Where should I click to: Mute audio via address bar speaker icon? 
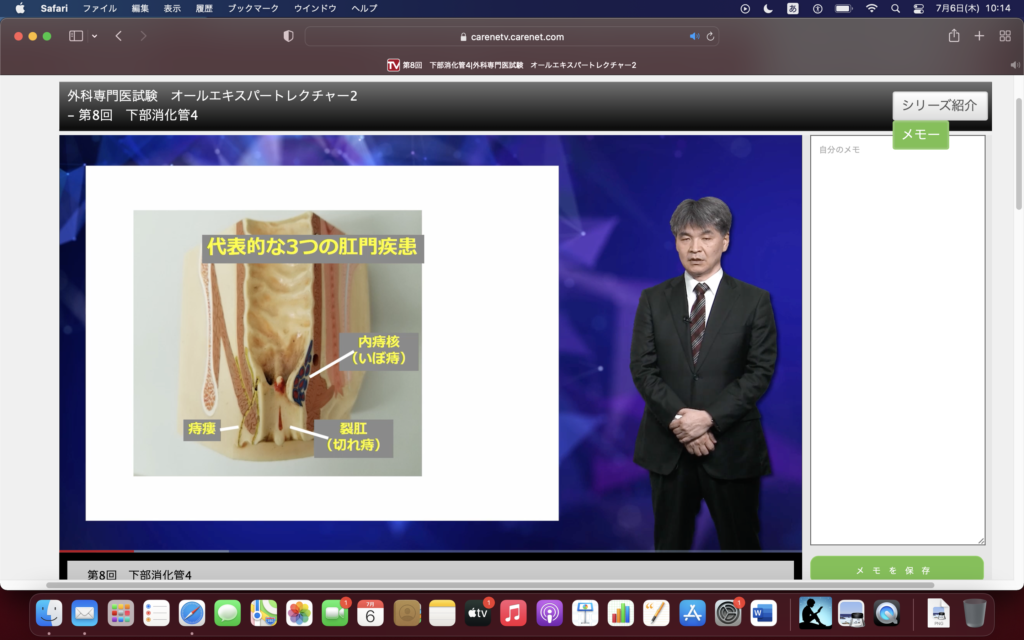pos(694,37)
